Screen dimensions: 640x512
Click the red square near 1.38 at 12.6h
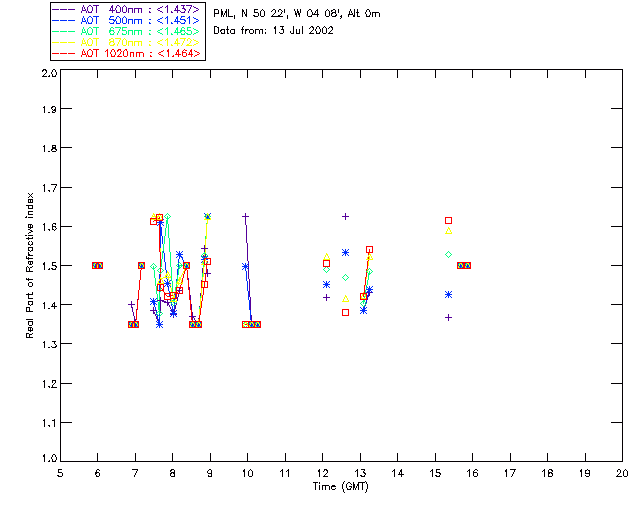[x=345, y=312]
